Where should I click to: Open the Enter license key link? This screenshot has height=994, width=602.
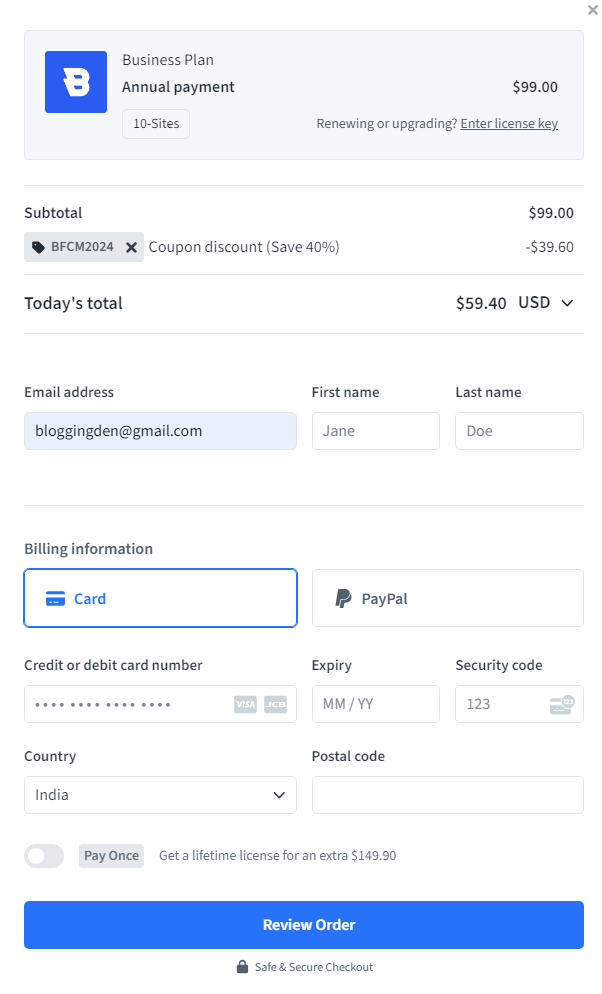point(508,123)
